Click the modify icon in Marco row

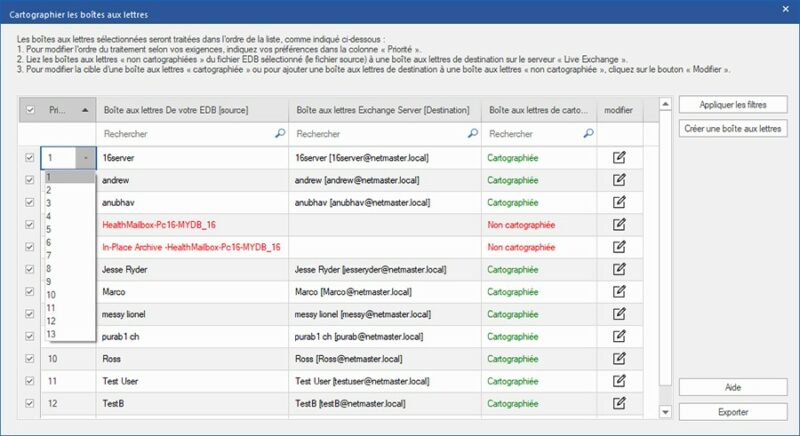(619, 292)
